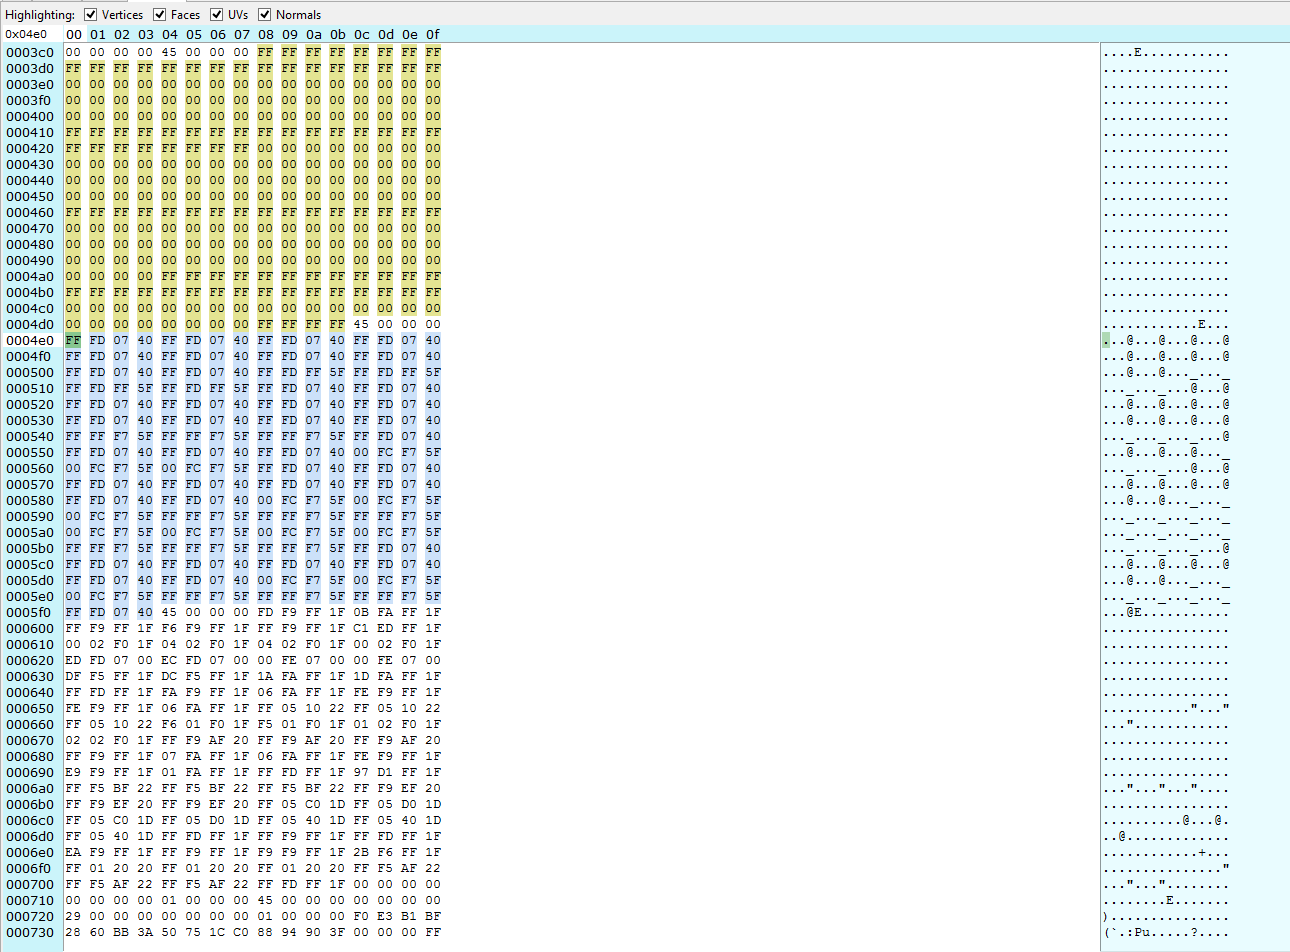Click the blue-highlighted FD byte in row 000520
Viewport: 1290px width, 952px height.
point(97,403)
